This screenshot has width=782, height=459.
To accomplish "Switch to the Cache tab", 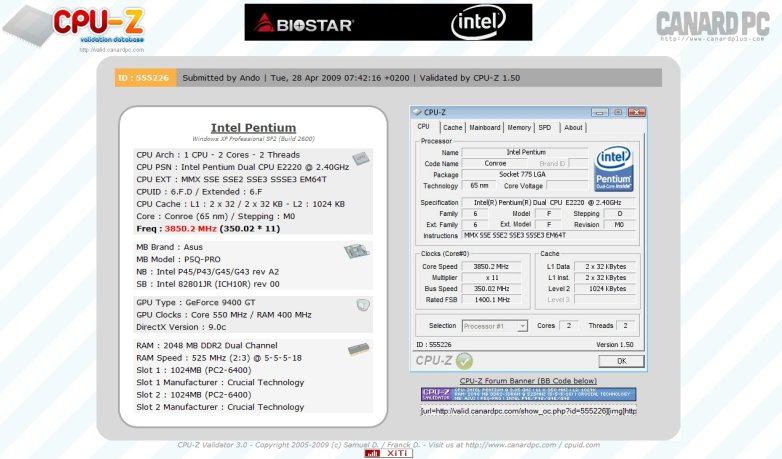I will 452,127.
